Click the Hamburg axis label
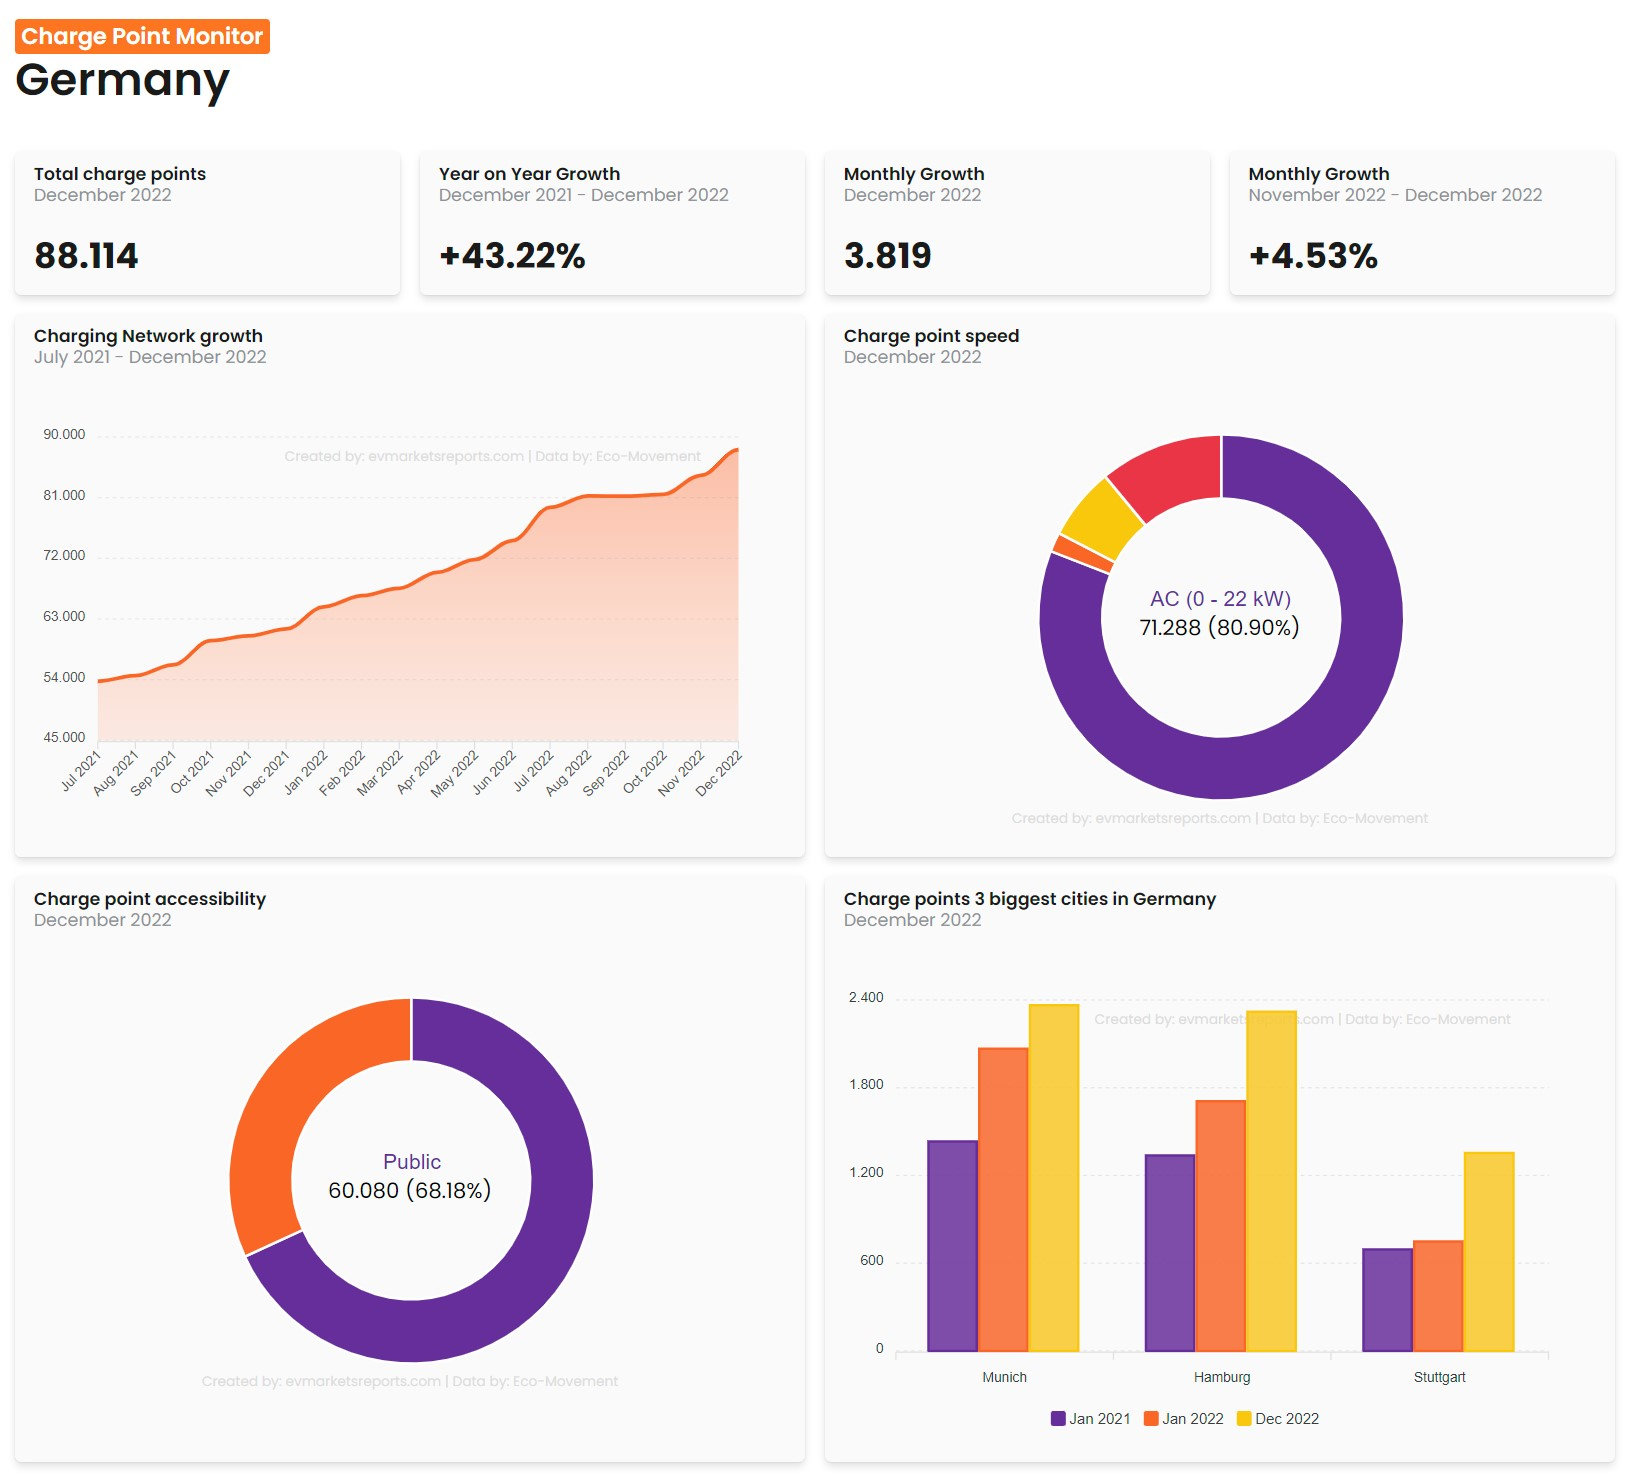1636x1484 pixels. [1222, 1377]
